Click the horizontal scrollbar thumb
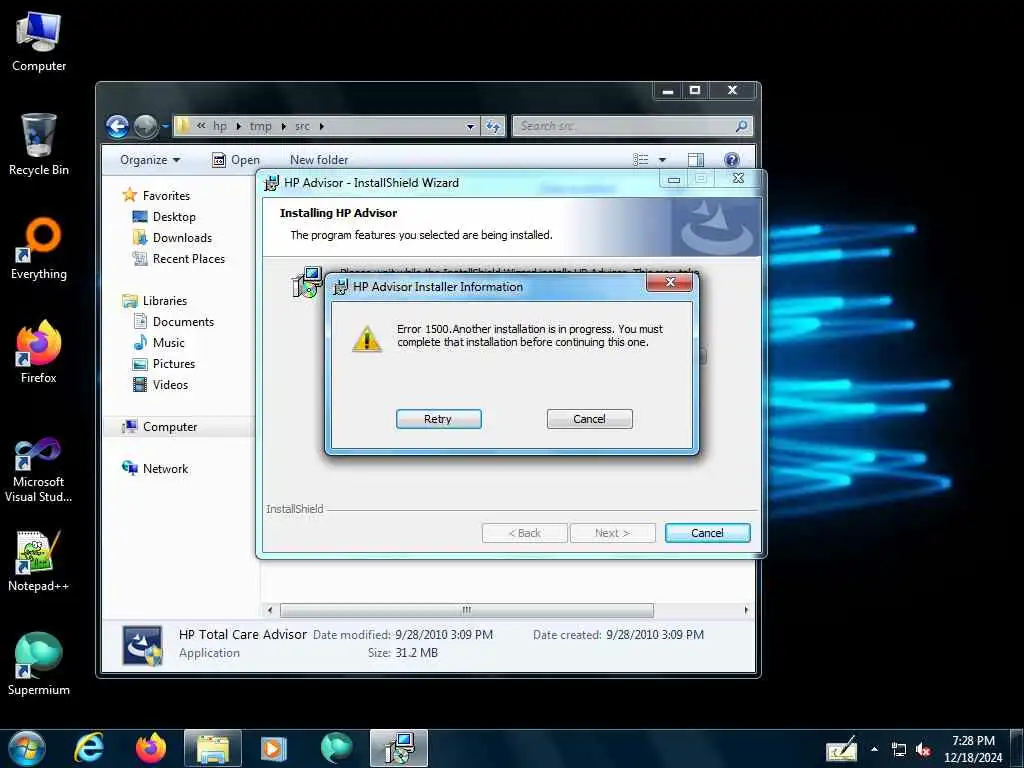The height and width of the screenshot is (768, 1024). tap(466, 610)
